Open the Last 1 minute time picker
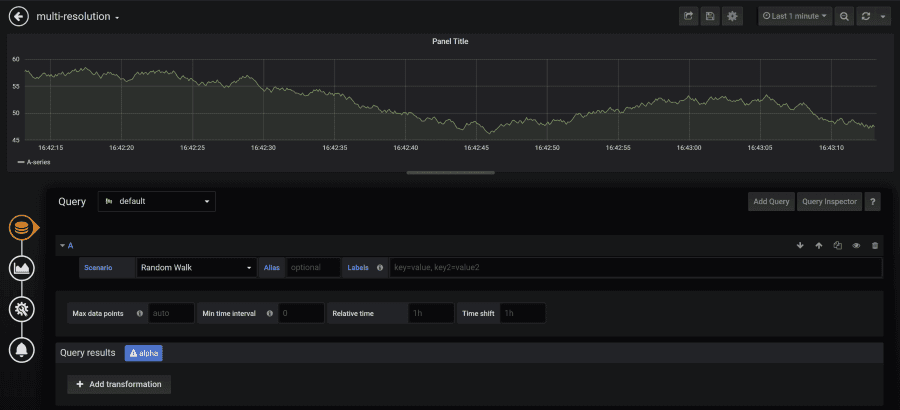The width and height of the screenshot is (900, 410). [795, 17]
